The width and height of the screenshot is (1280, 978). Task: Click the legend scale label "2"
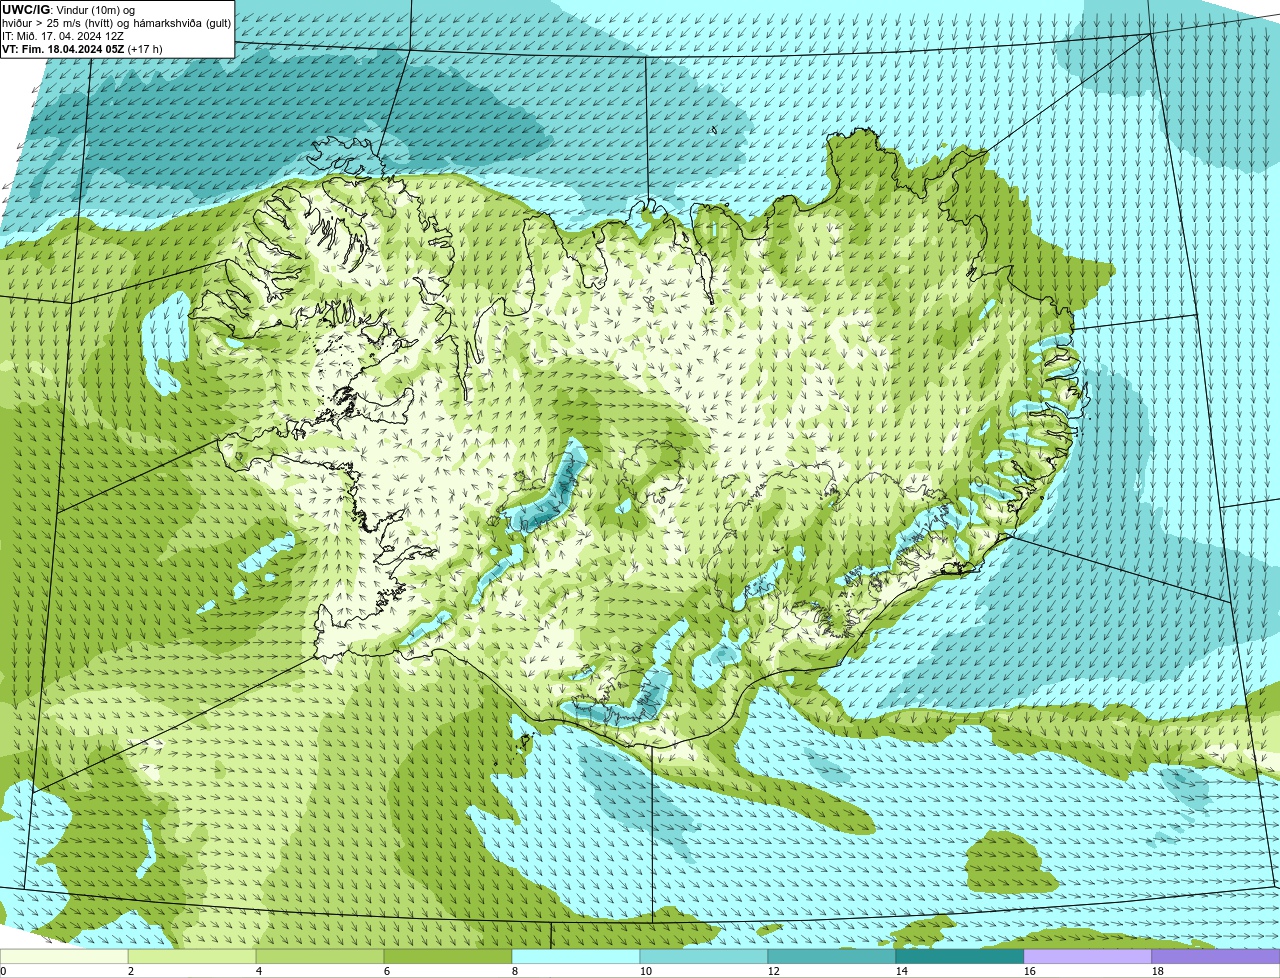131,971
